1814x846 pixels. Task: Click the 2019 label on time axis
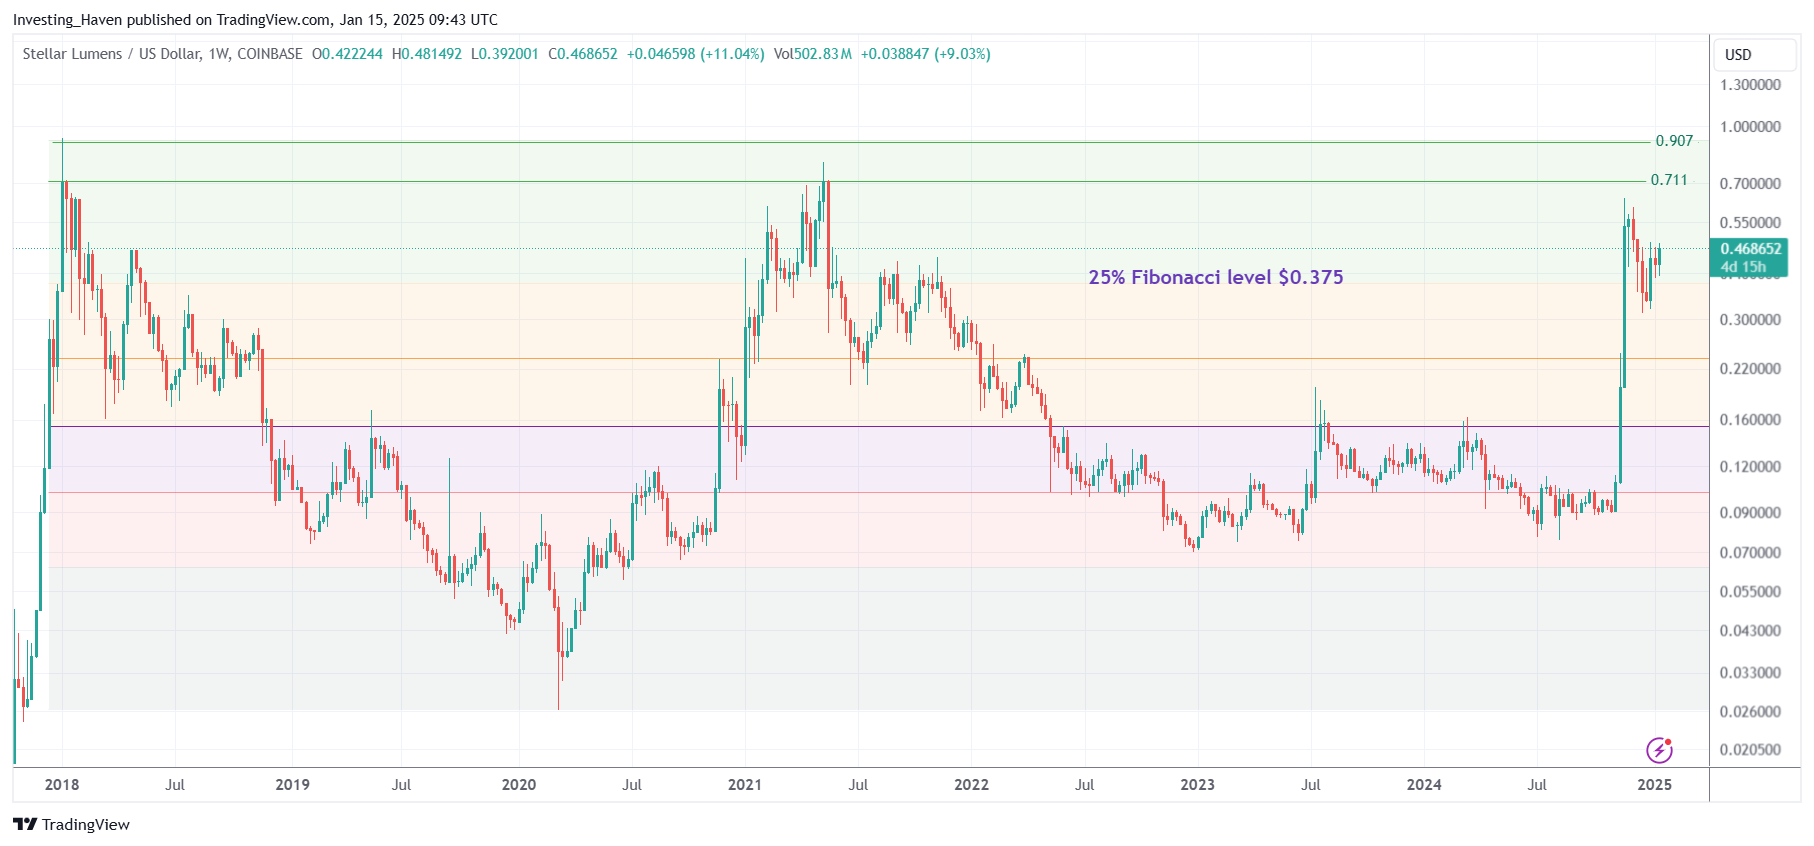292,785
